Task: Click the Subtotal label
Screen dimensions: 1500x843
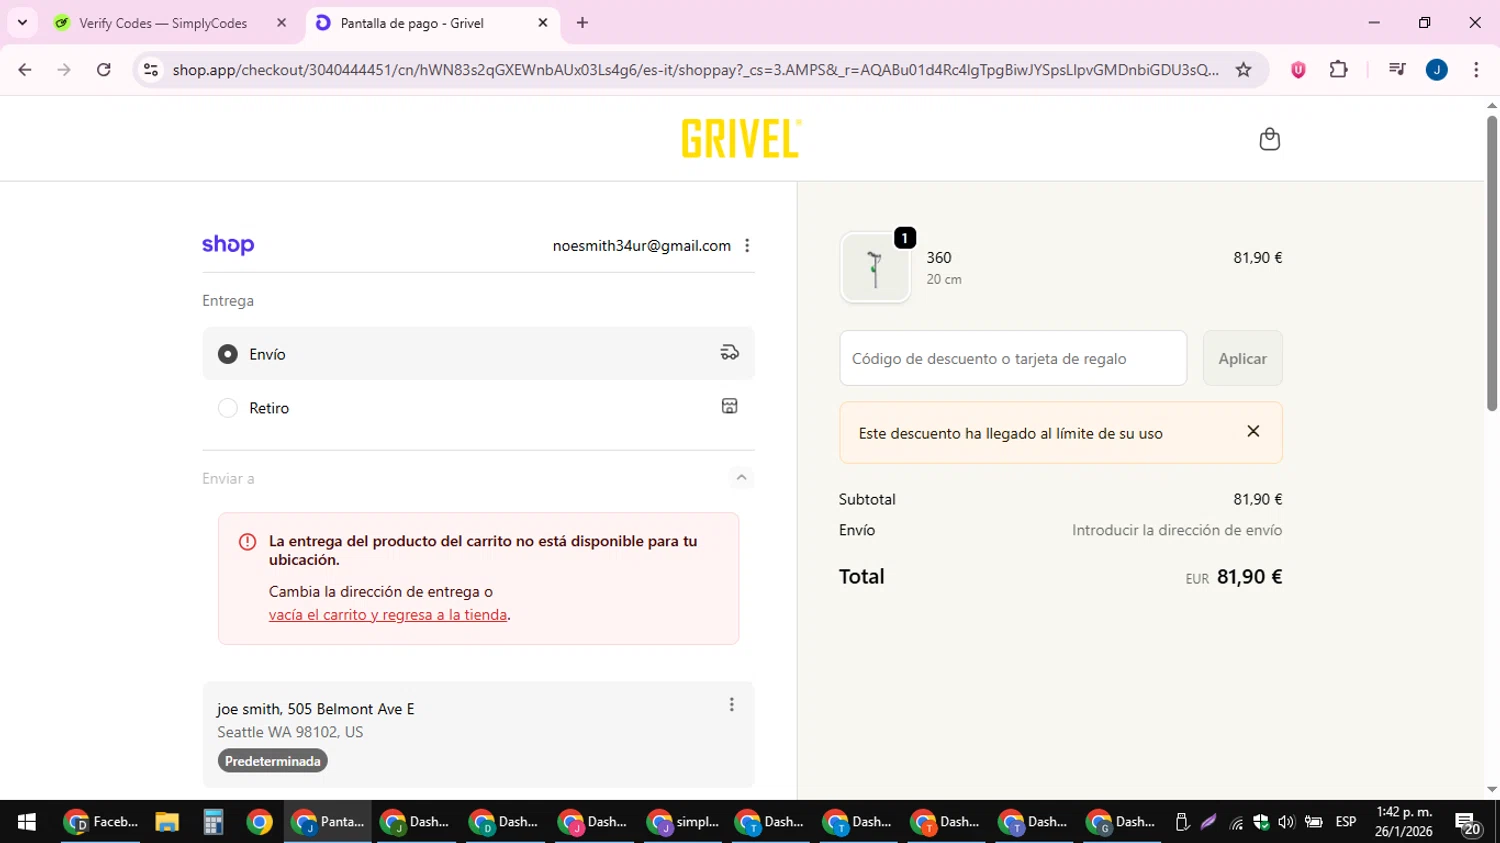Action: tap(867, 499)
